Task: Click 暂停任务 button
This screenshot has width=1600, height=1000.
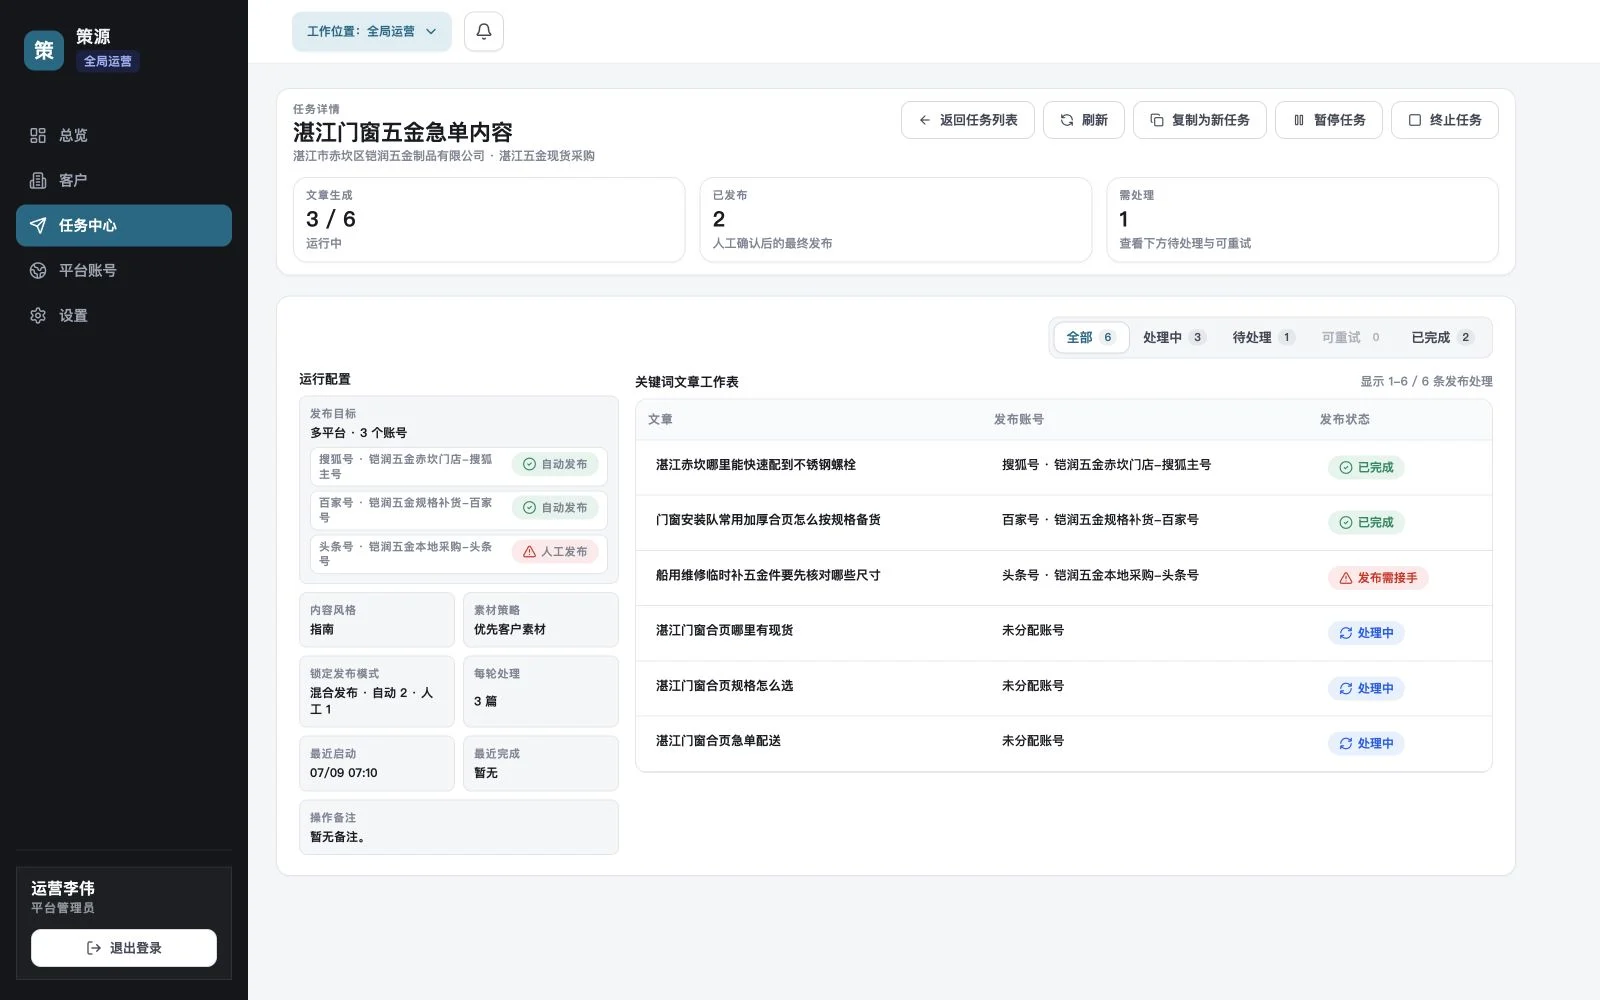Action: tap(1329, 120)
